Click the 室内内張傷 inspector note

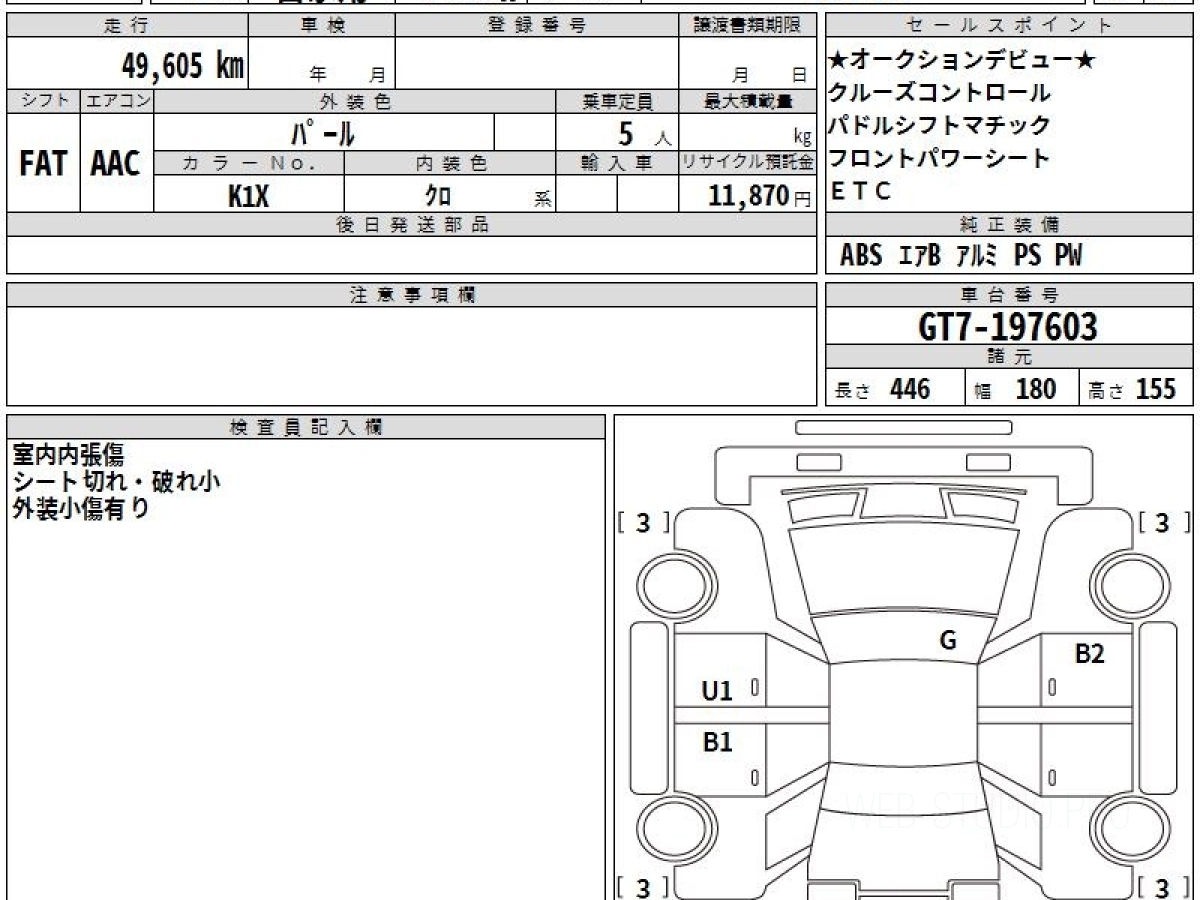coord(68,455)
